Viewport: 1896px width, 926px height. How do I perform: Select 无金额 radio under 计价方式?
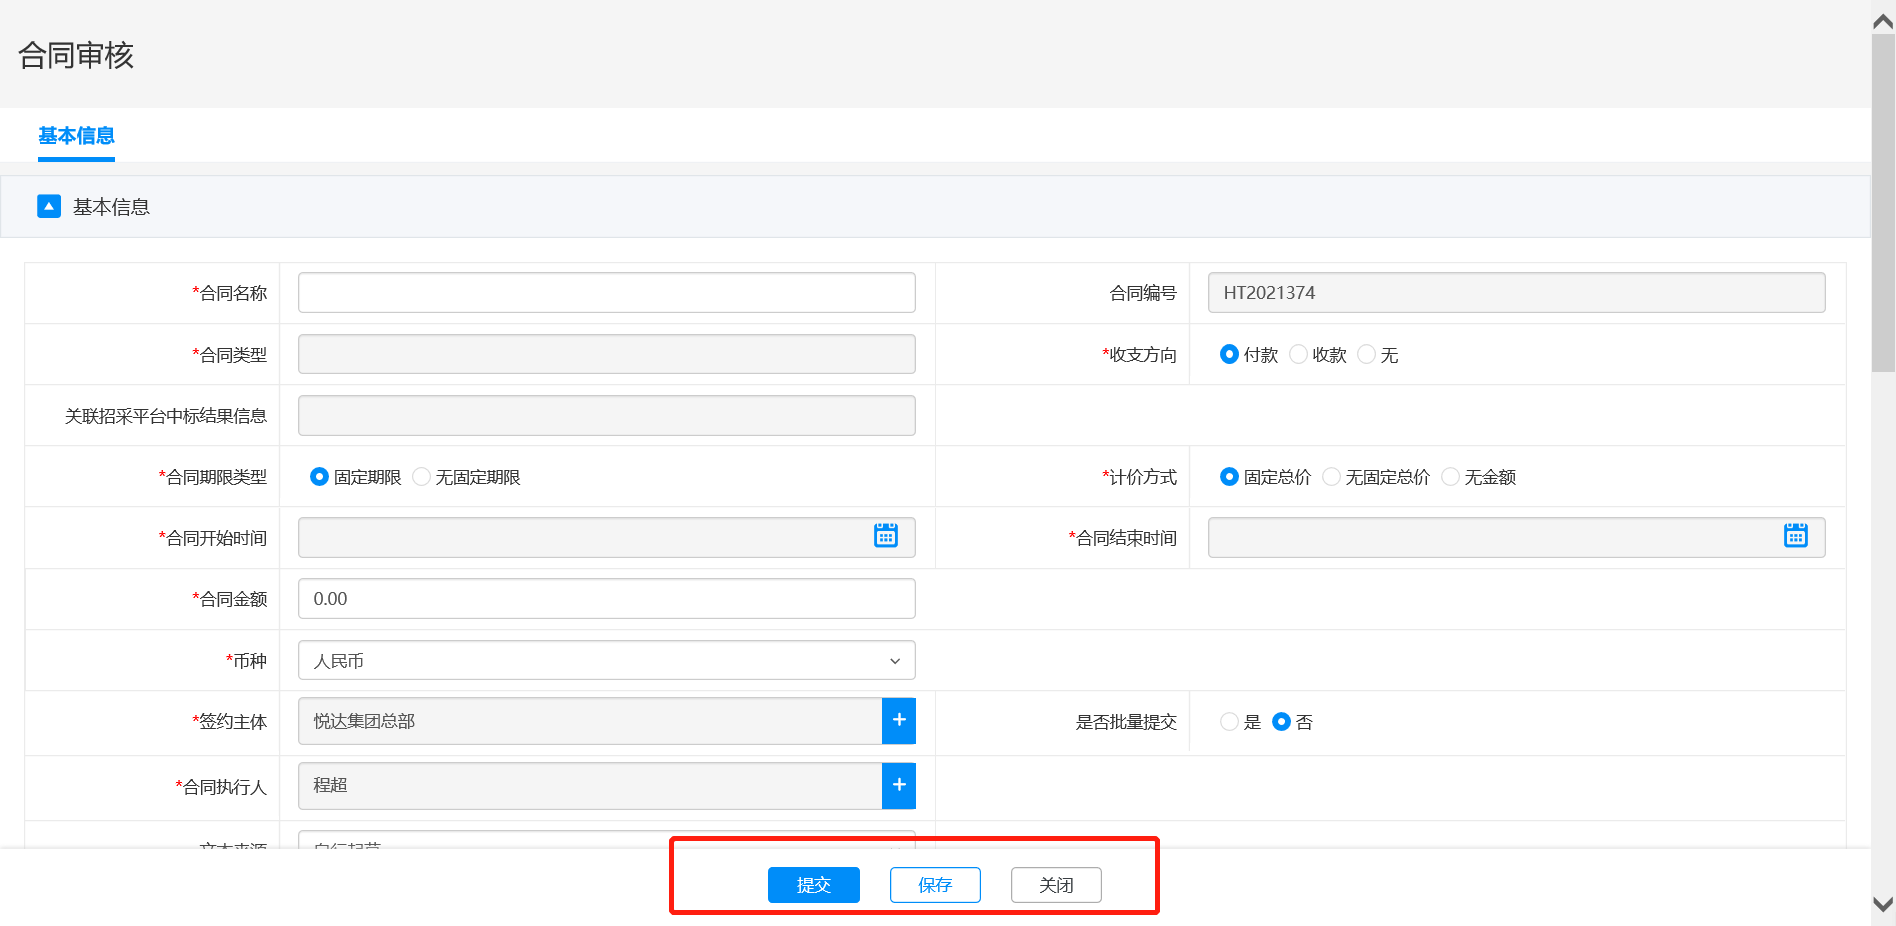tap(1451, 477)
